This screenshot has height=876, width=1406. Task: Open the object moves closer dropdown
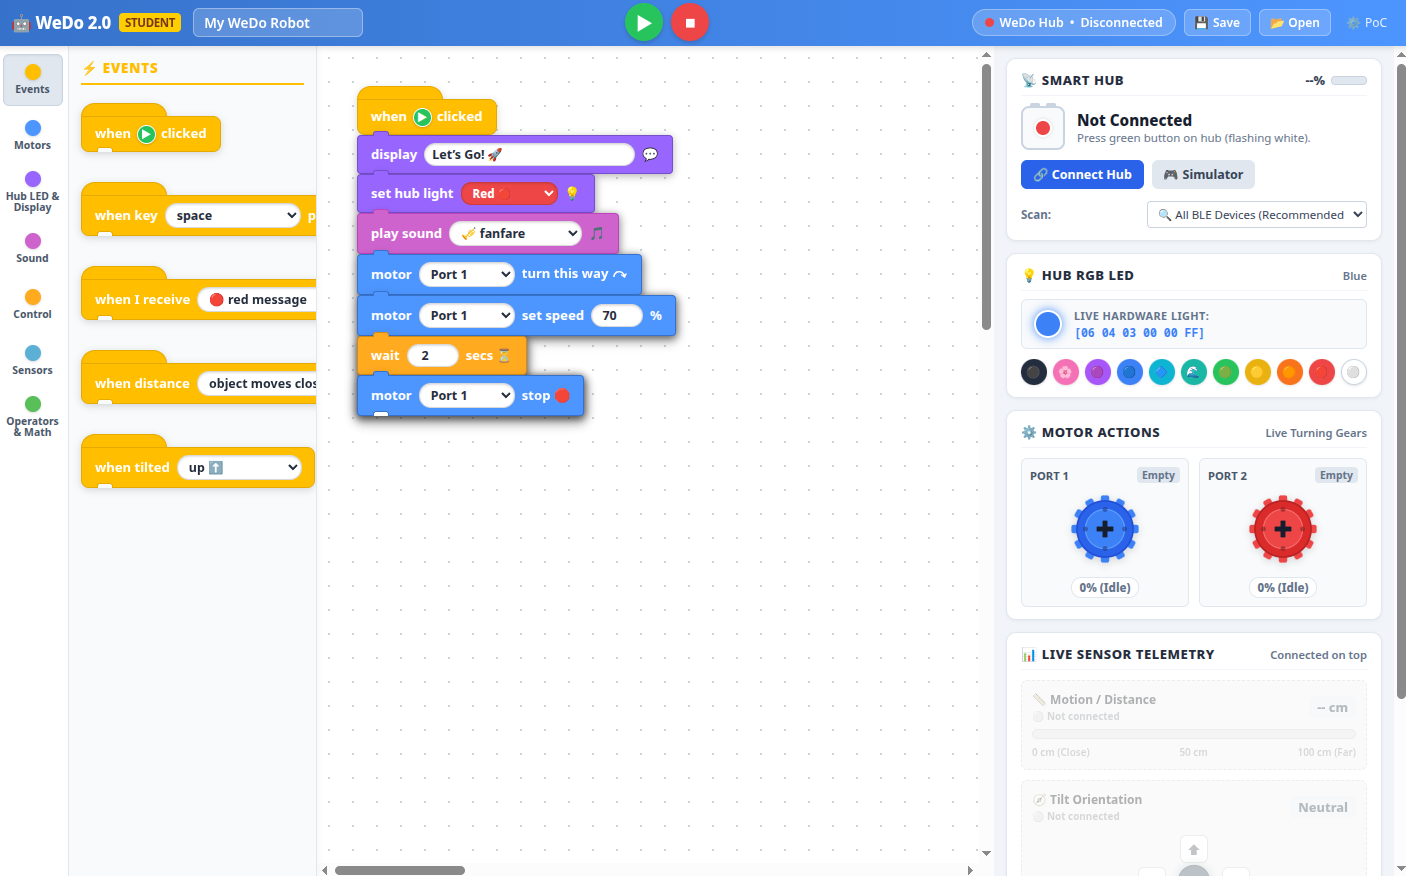257,383
